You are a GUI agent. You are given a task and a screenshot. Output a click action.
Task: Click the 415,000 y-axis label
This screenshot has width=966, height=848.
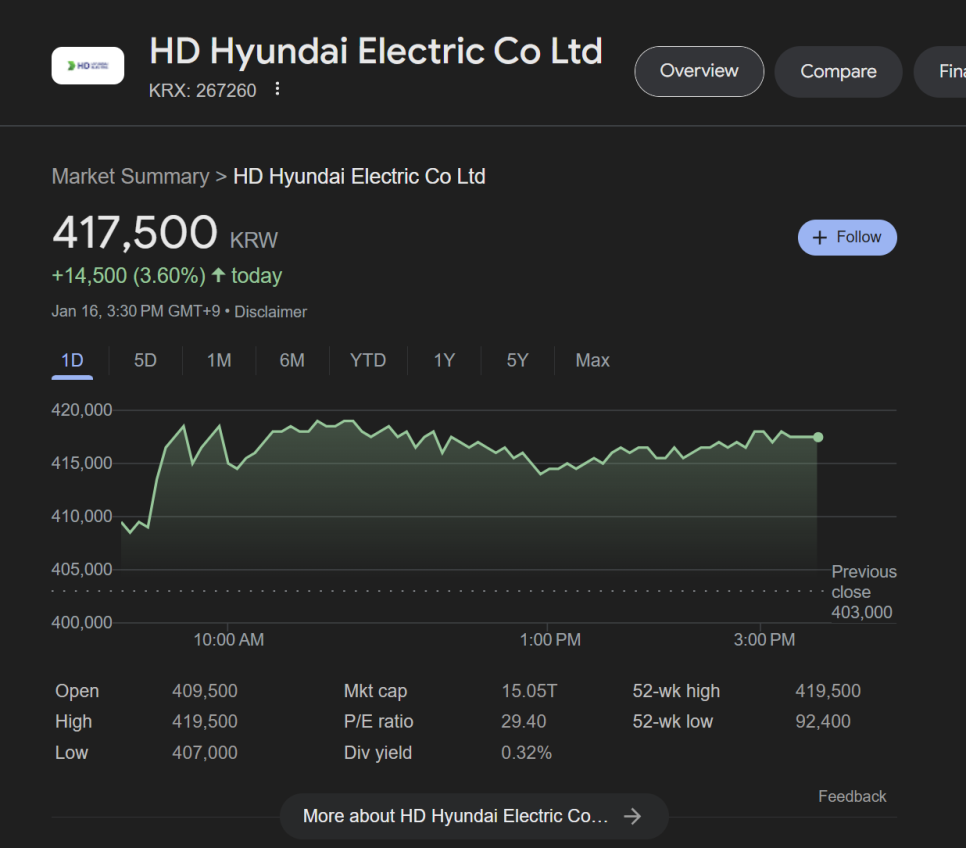82,463
